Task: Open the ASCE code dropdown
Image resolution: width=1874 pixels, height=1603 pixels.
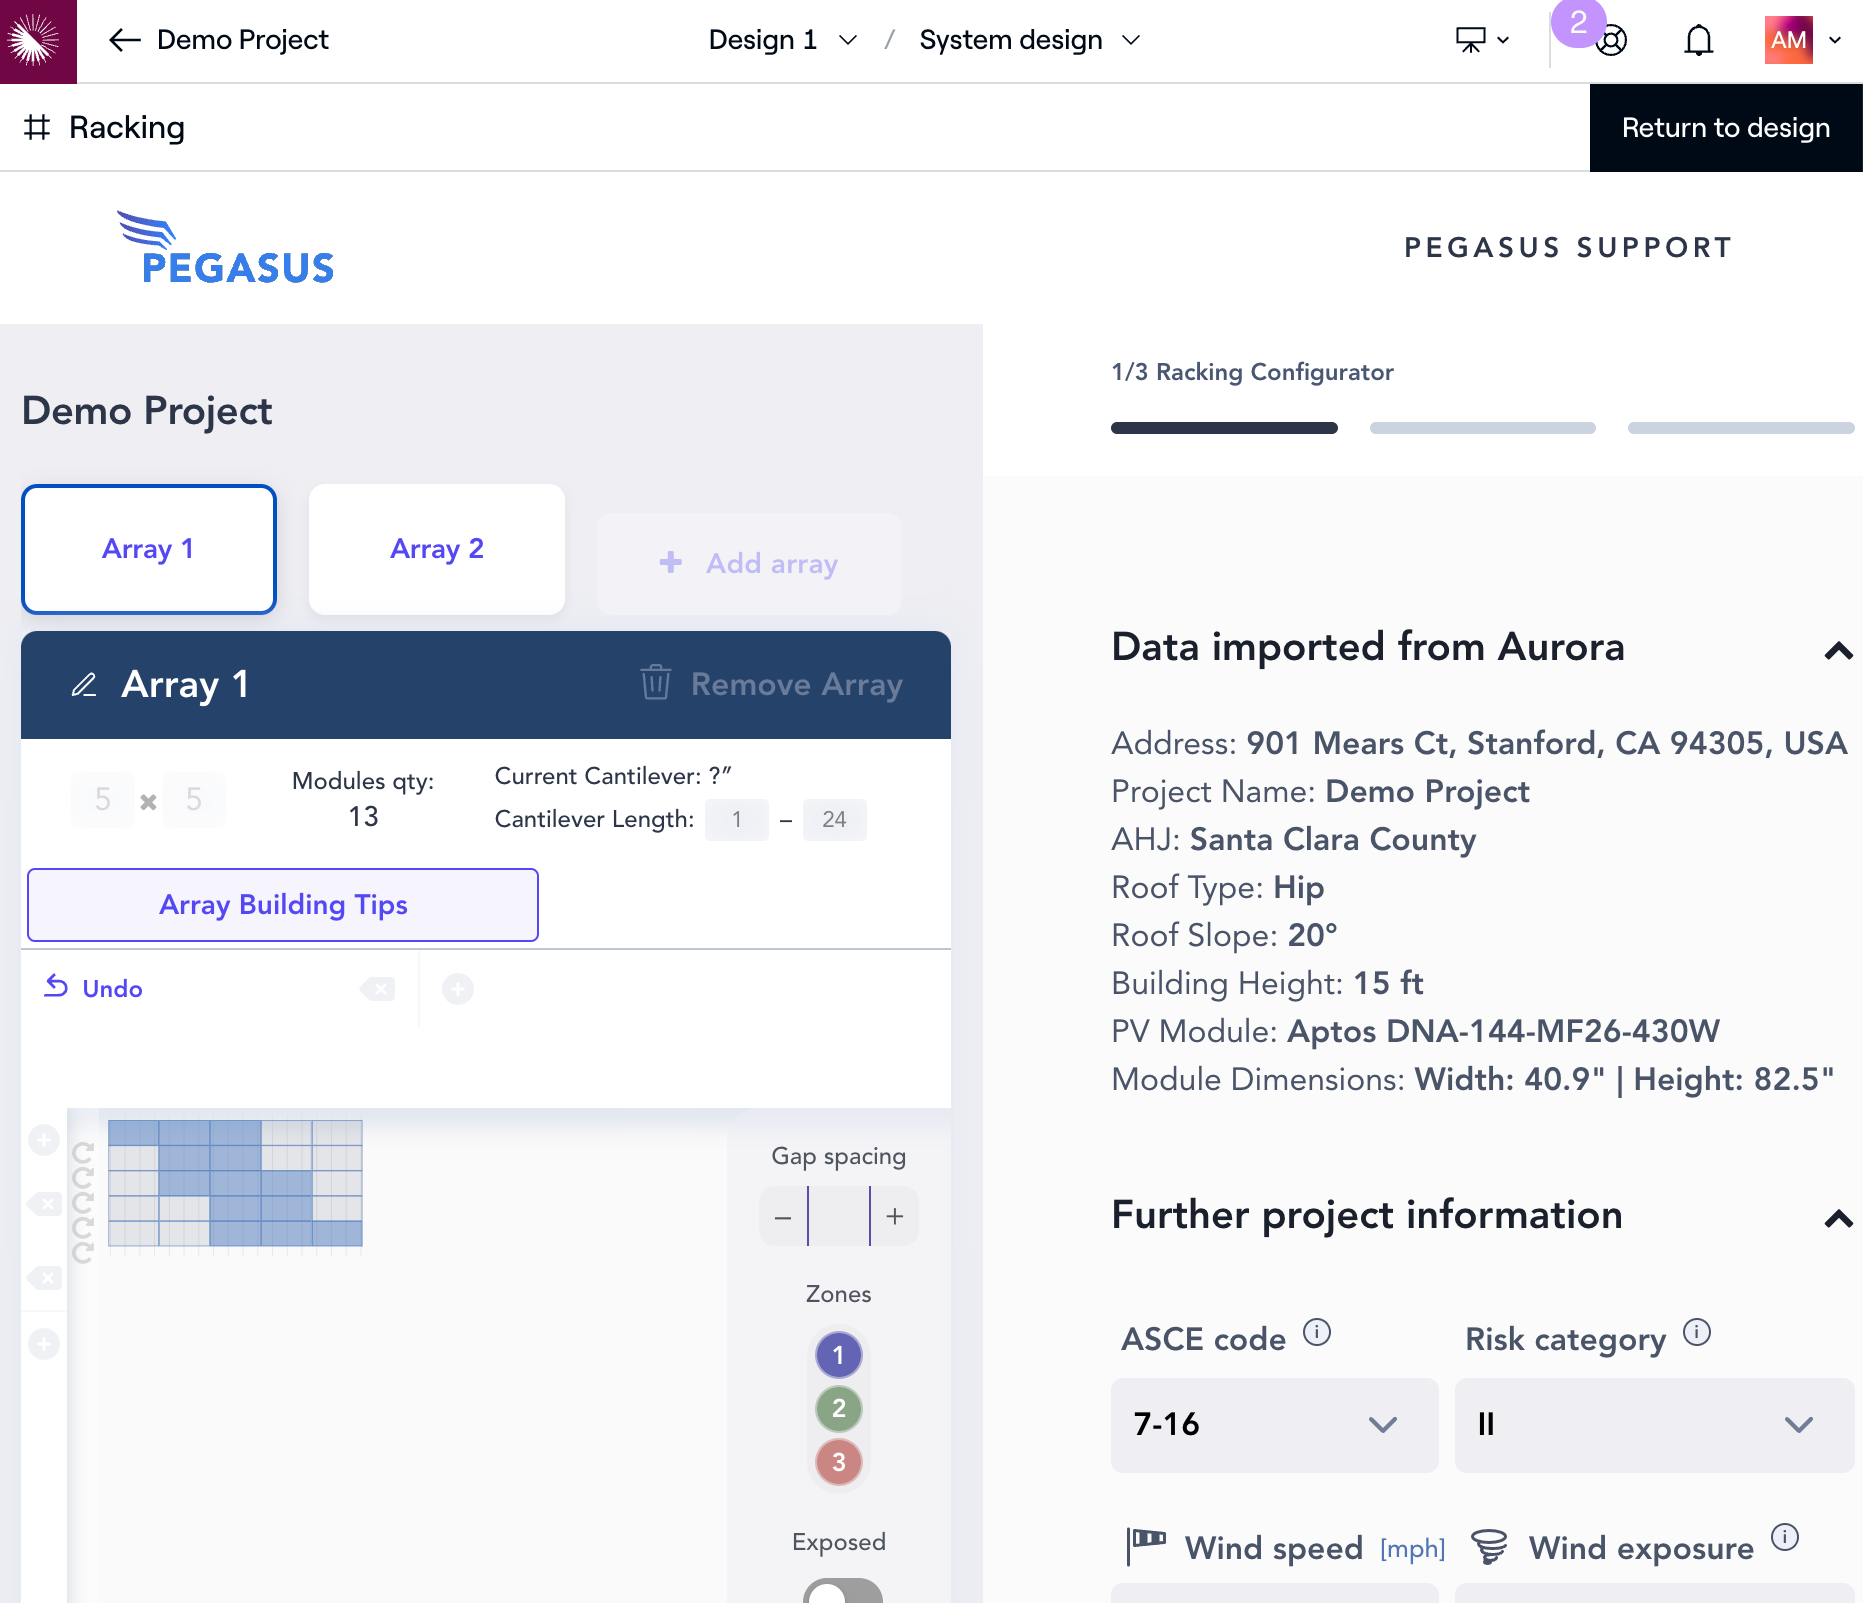Action: pyautogui.click(x=1273, y=1424)
